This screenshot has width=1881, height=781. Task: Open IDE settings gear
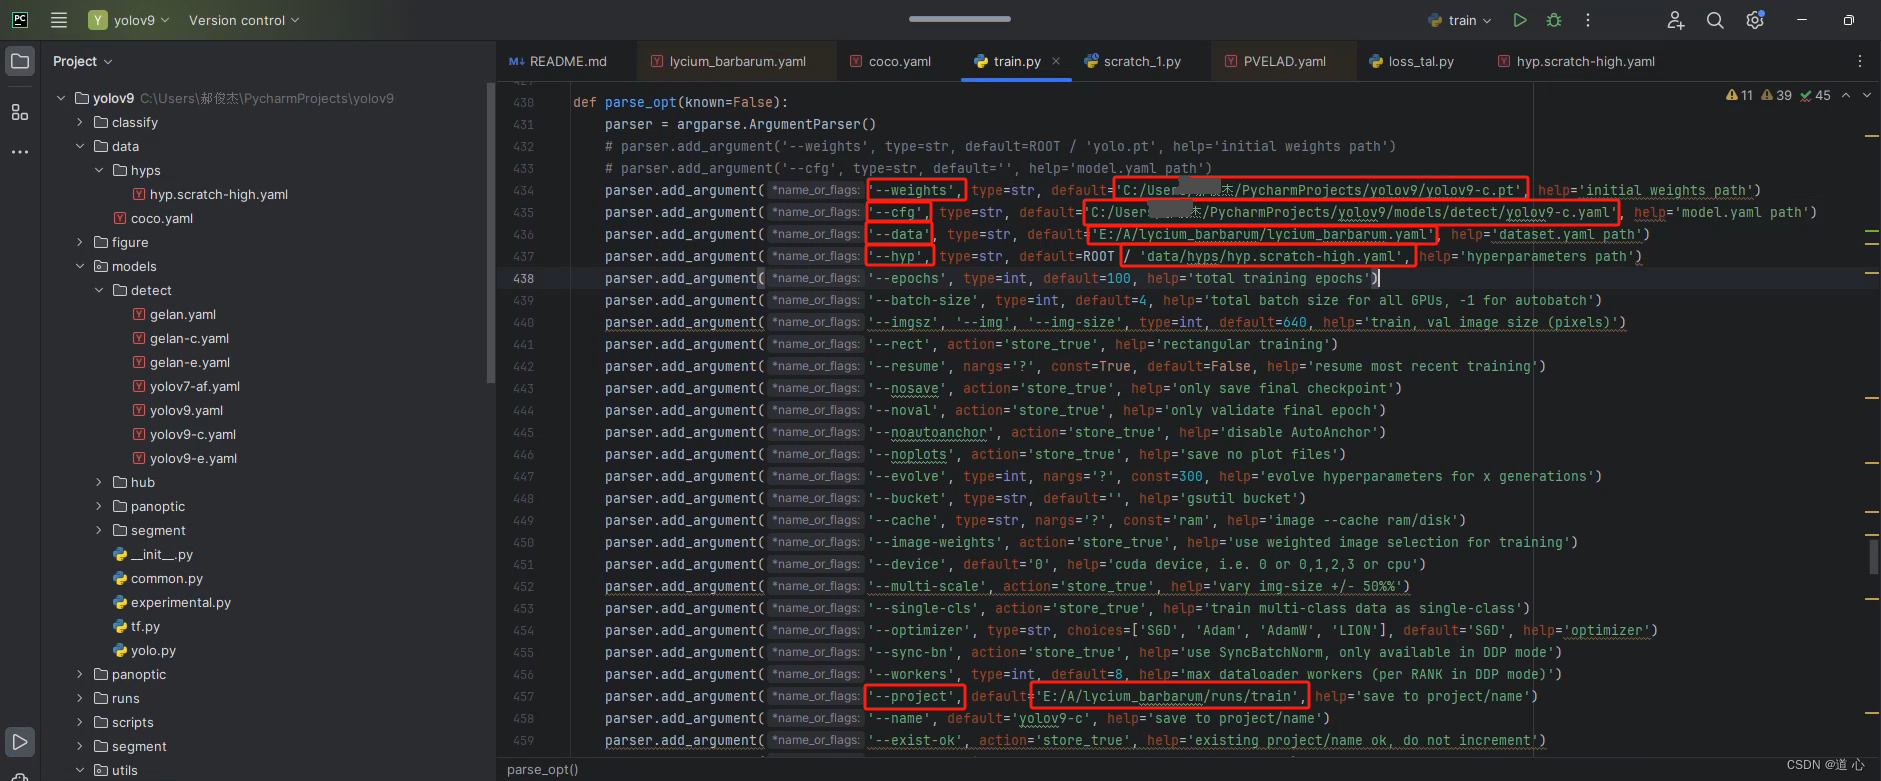(x=1755, y=20)
